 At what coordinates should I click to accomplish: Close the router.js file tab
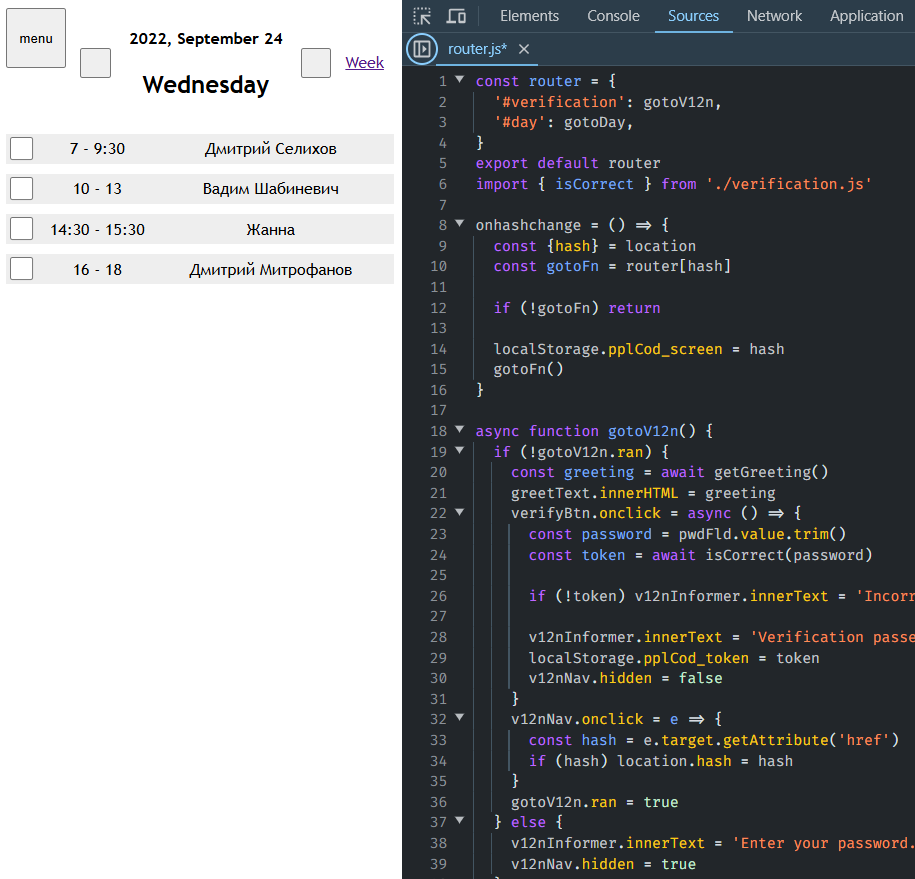click(x=524, y=49)
